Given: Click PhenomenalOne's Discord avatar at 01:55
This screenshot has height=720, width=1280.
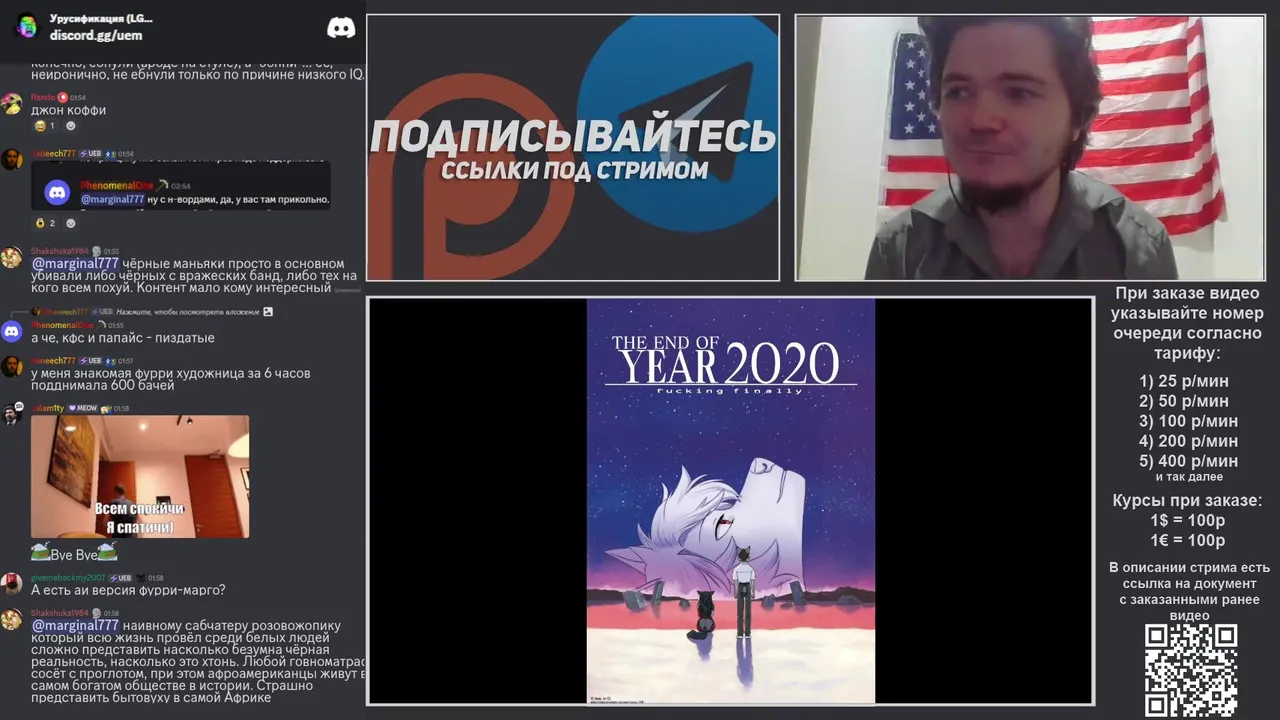Looking at the screenshot, I should point(11,331).
